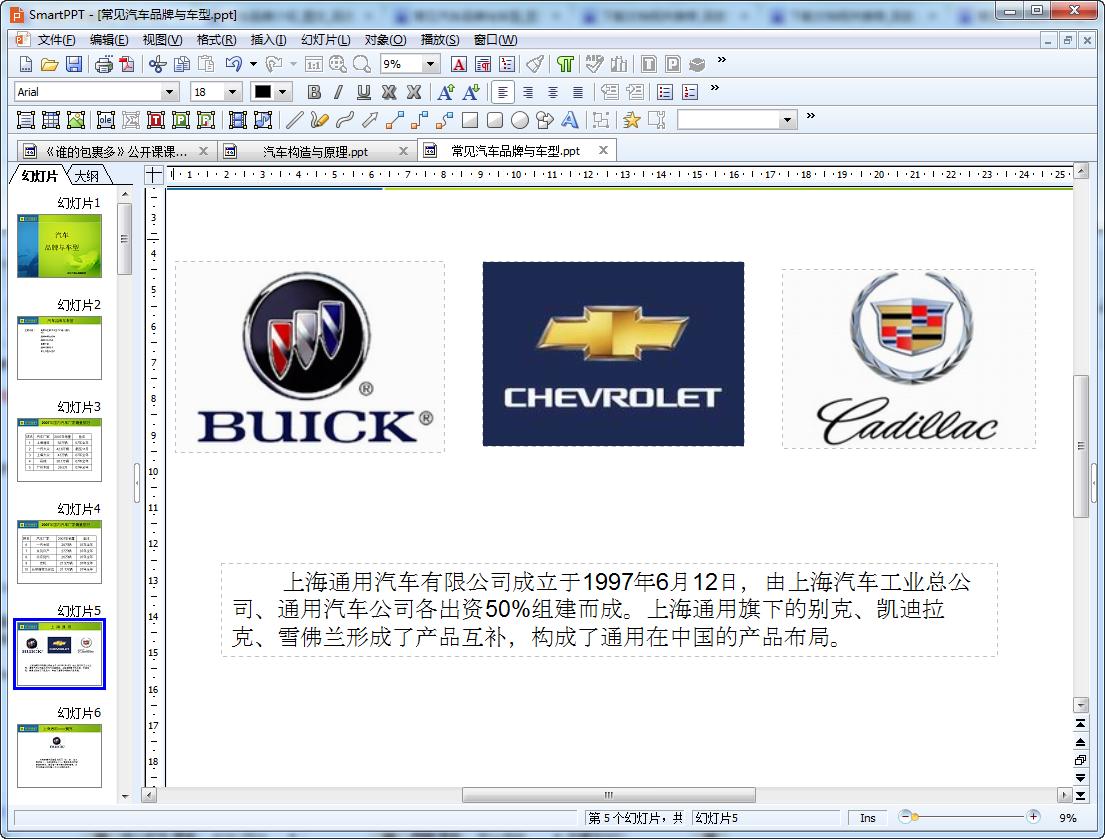Go to next slide with down arrow
Image resolution: width=1105 pixels, height=839 pixels.
1080,778
